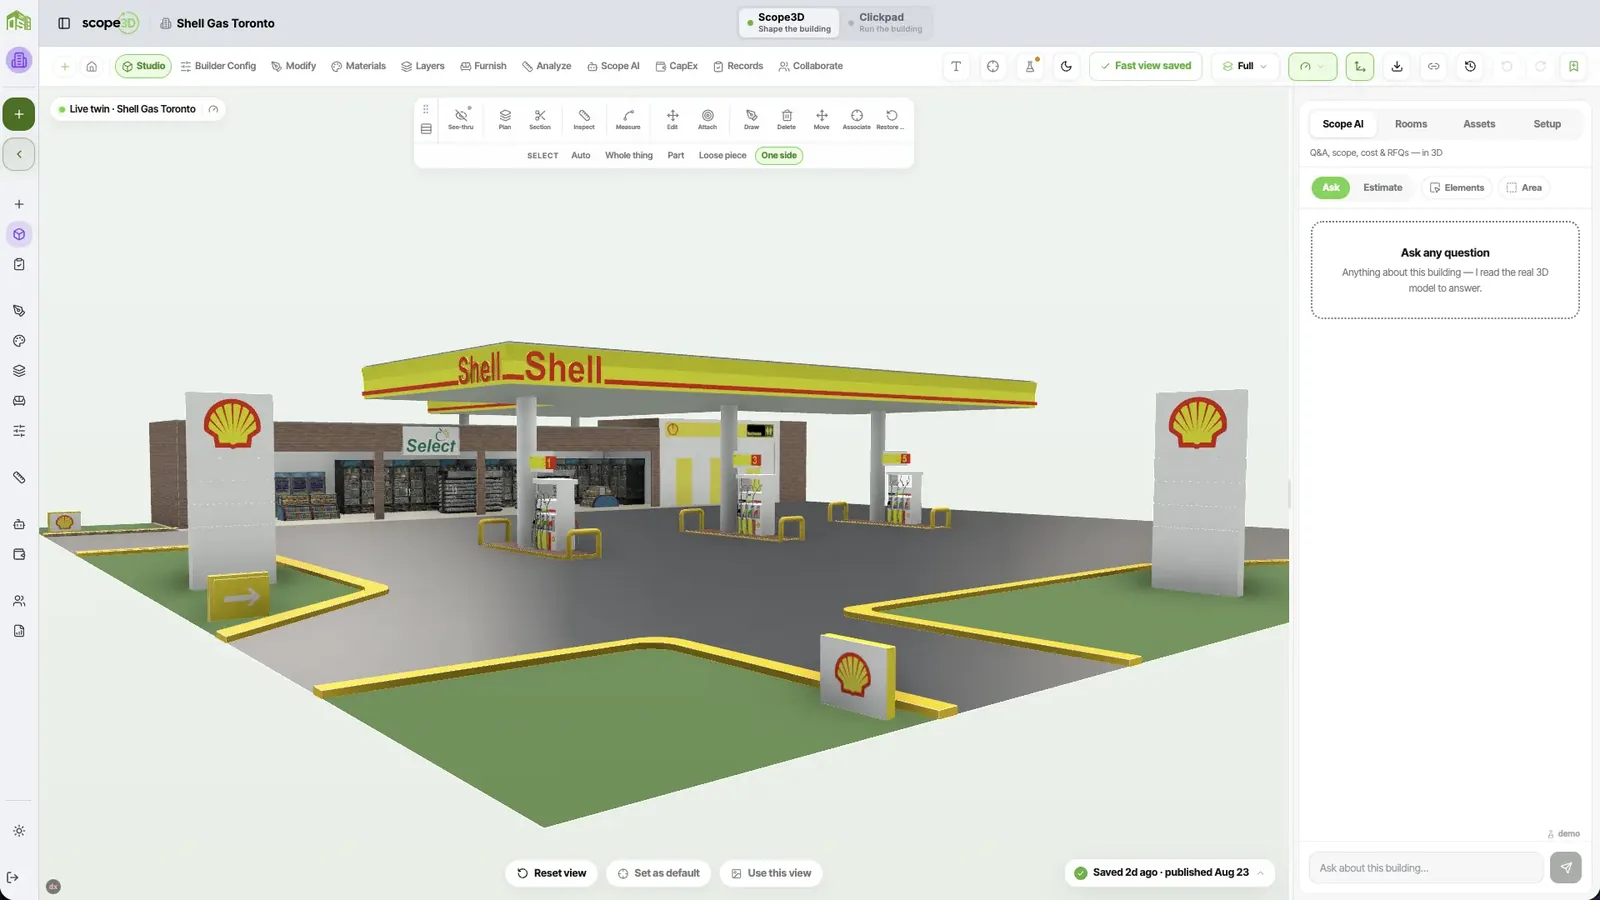Viewport: 1600px width, 900px height.
Task: Click the plus icon beside home
Action: [x=65, y=66]
